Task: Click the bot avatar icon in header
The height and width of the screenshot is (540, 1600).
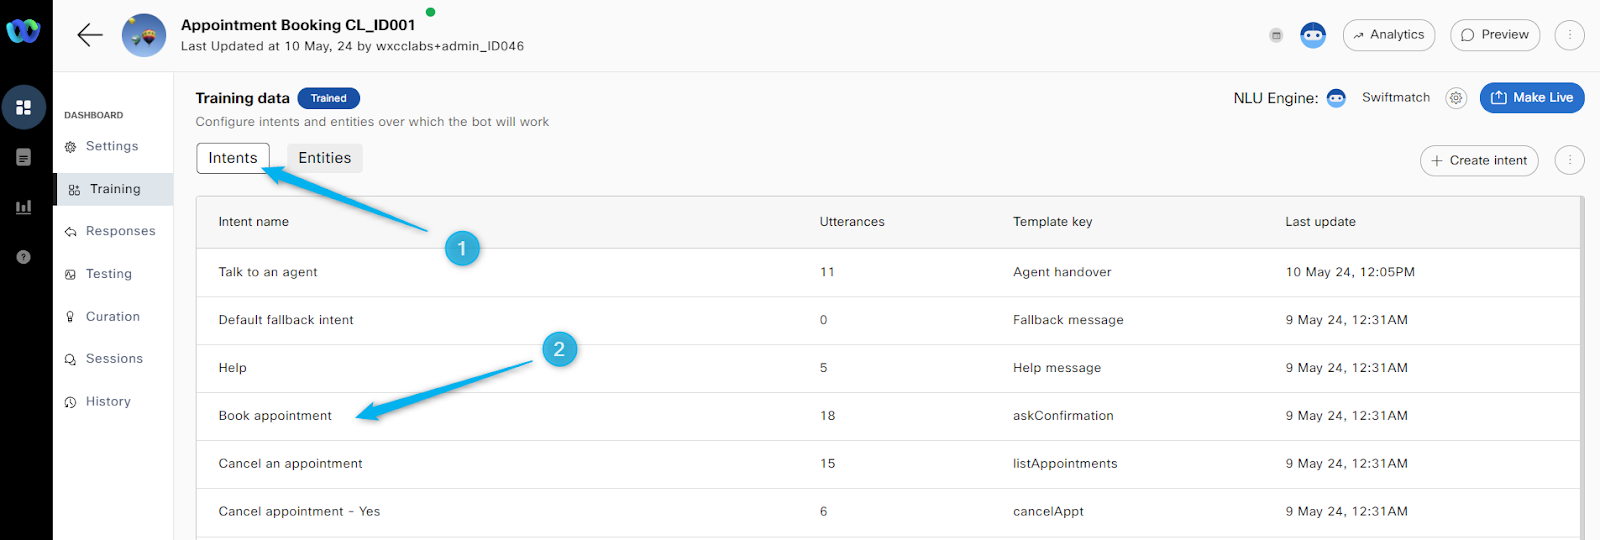Action: [1312, 35]
